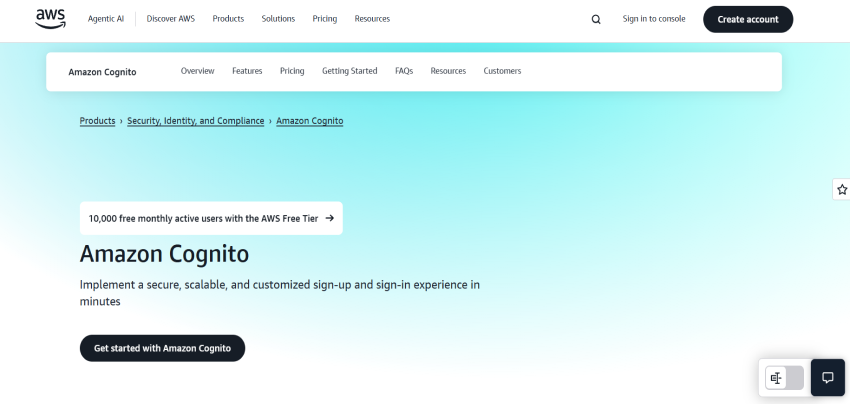Viewport: 850px width, 404px height.
Task: Switch to Customers tab
Action: tap(503, 71)
